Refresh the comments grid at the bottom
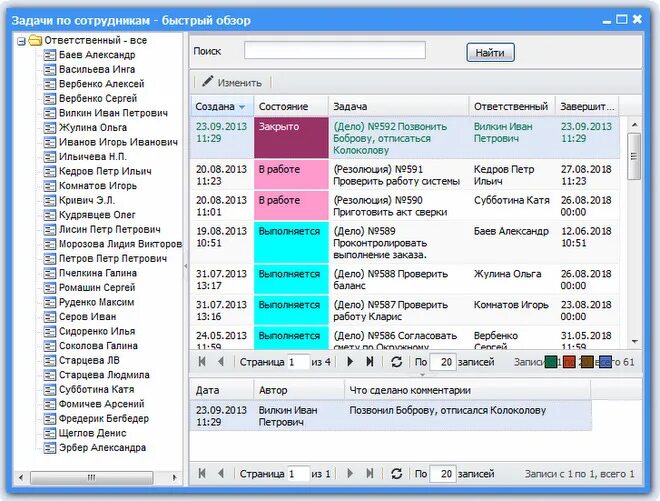 pos(396,474)
